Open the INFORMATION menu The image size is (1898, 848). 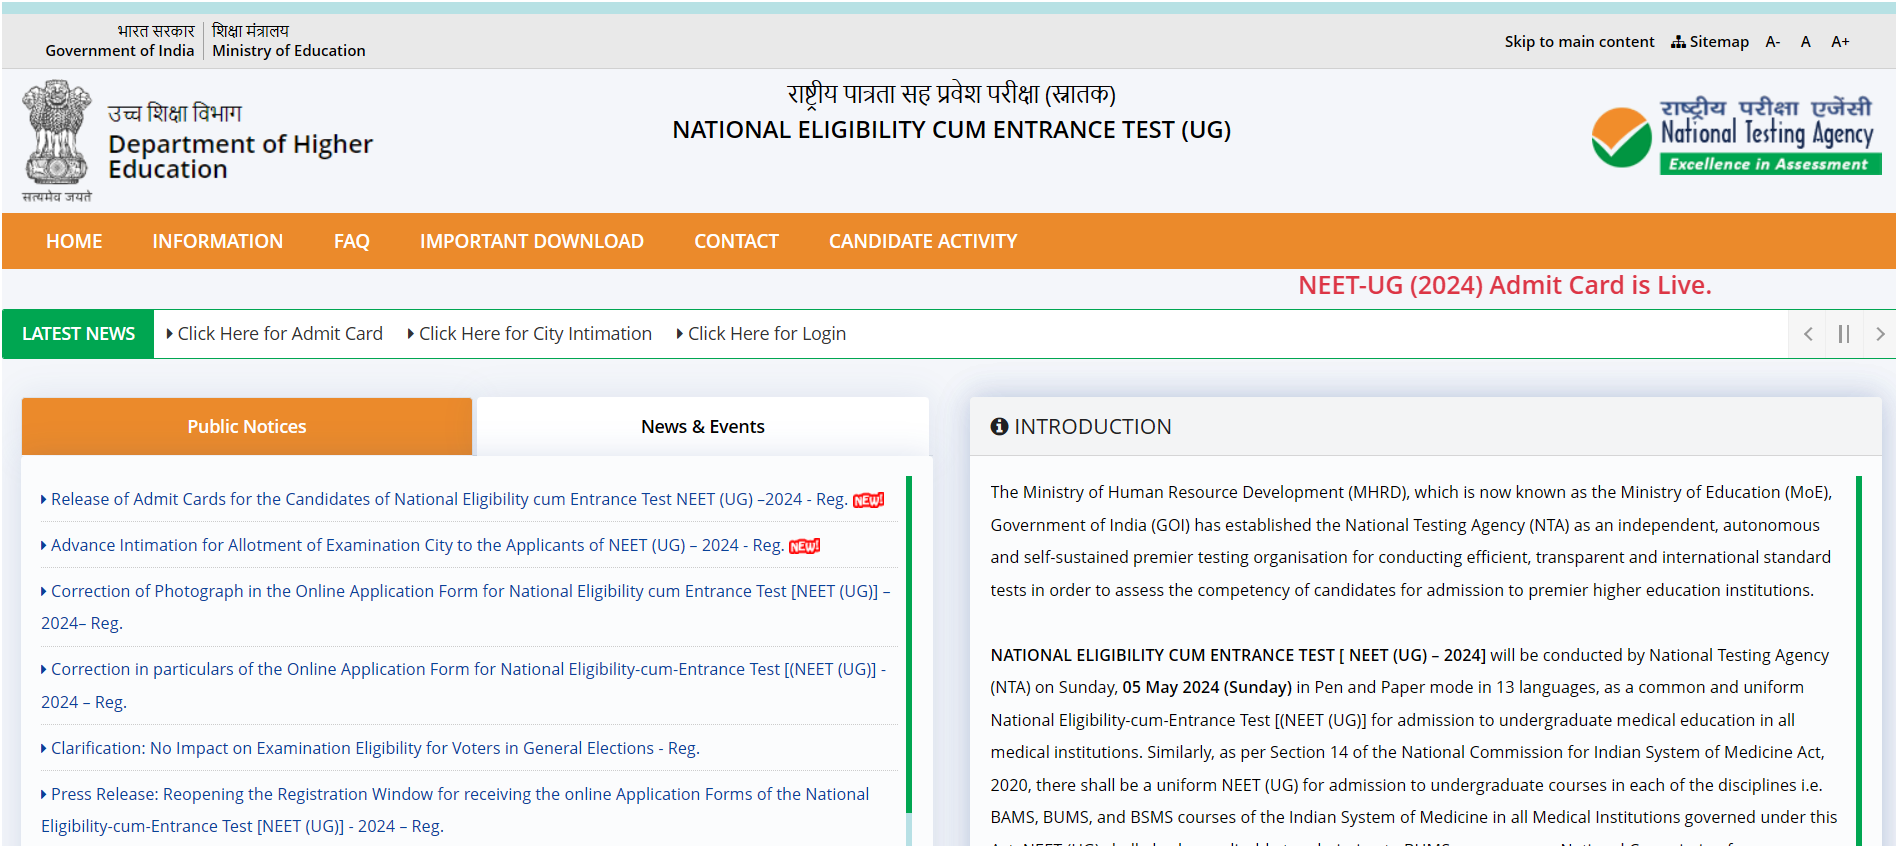point(218,241)
